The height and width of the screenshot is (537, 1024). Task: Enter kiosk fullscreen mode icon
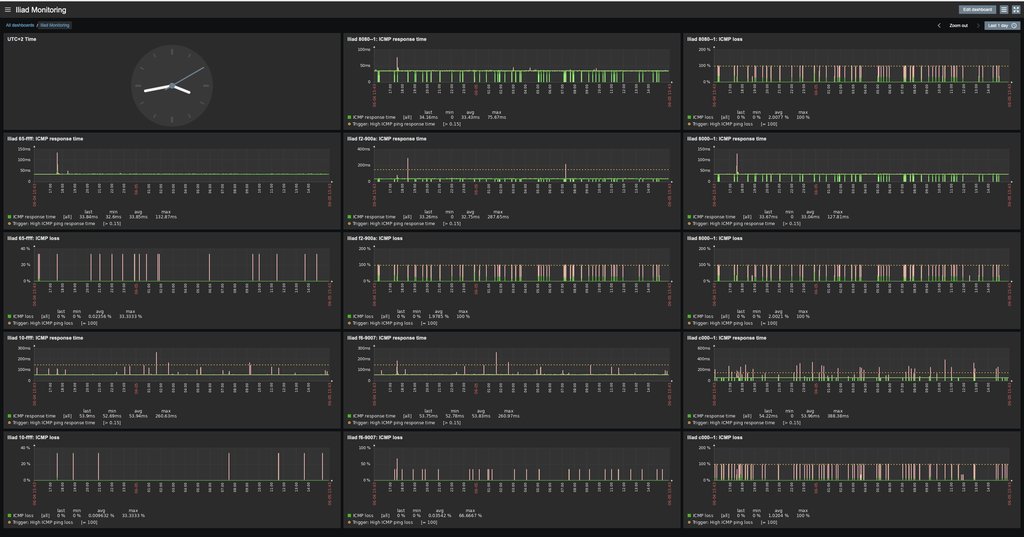(x=1016, y=10)
